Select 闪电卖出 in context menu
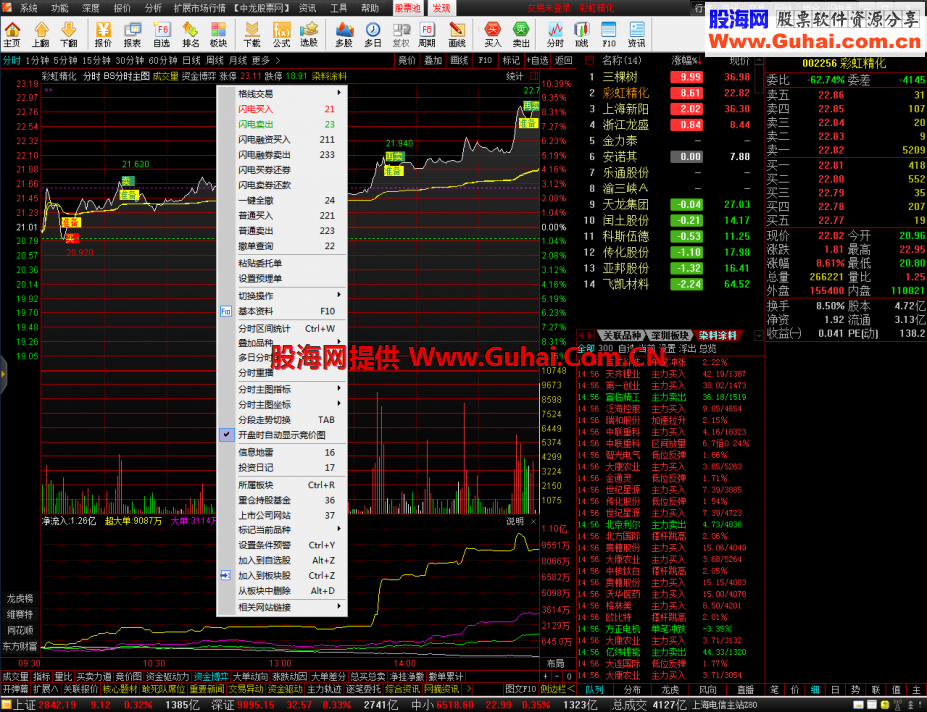 point(281,124)
